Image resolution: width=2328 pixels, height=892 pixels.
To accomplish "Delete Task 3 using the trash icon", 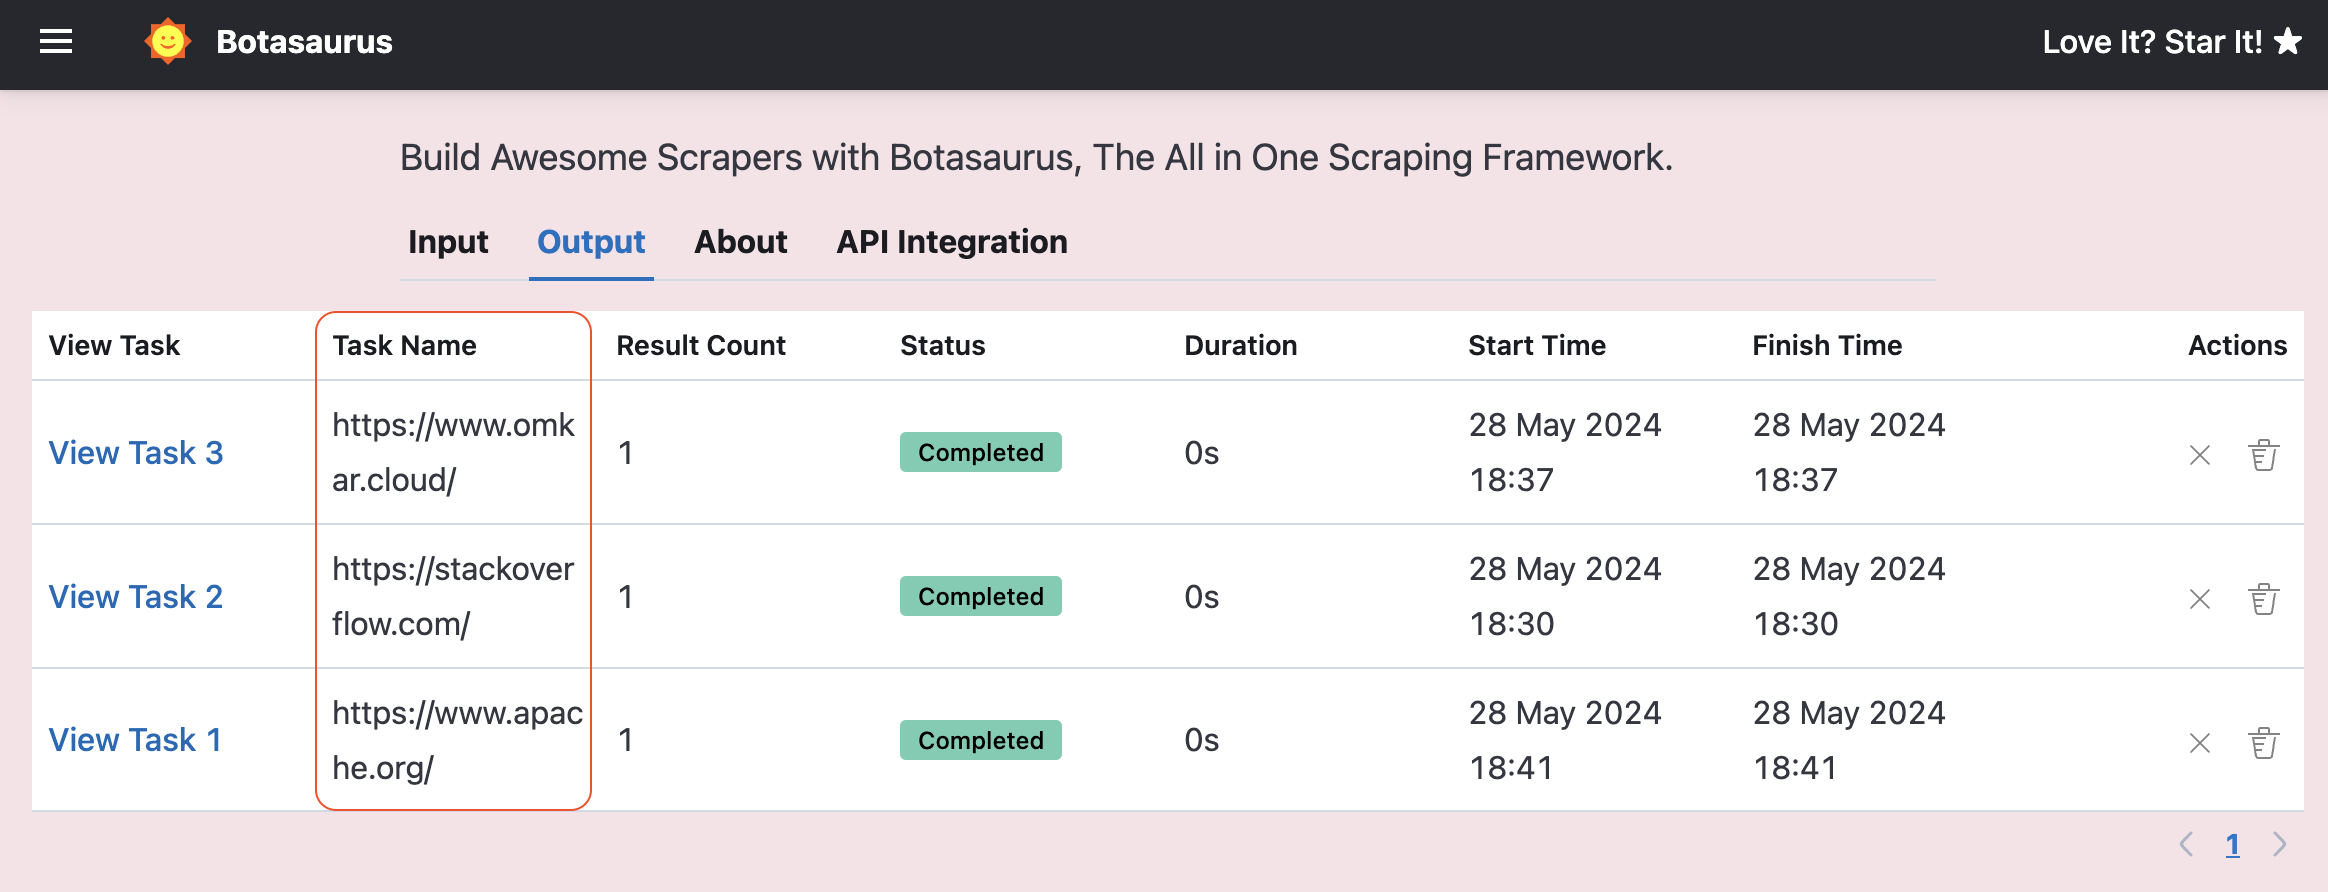I will tap(2264, 455).
